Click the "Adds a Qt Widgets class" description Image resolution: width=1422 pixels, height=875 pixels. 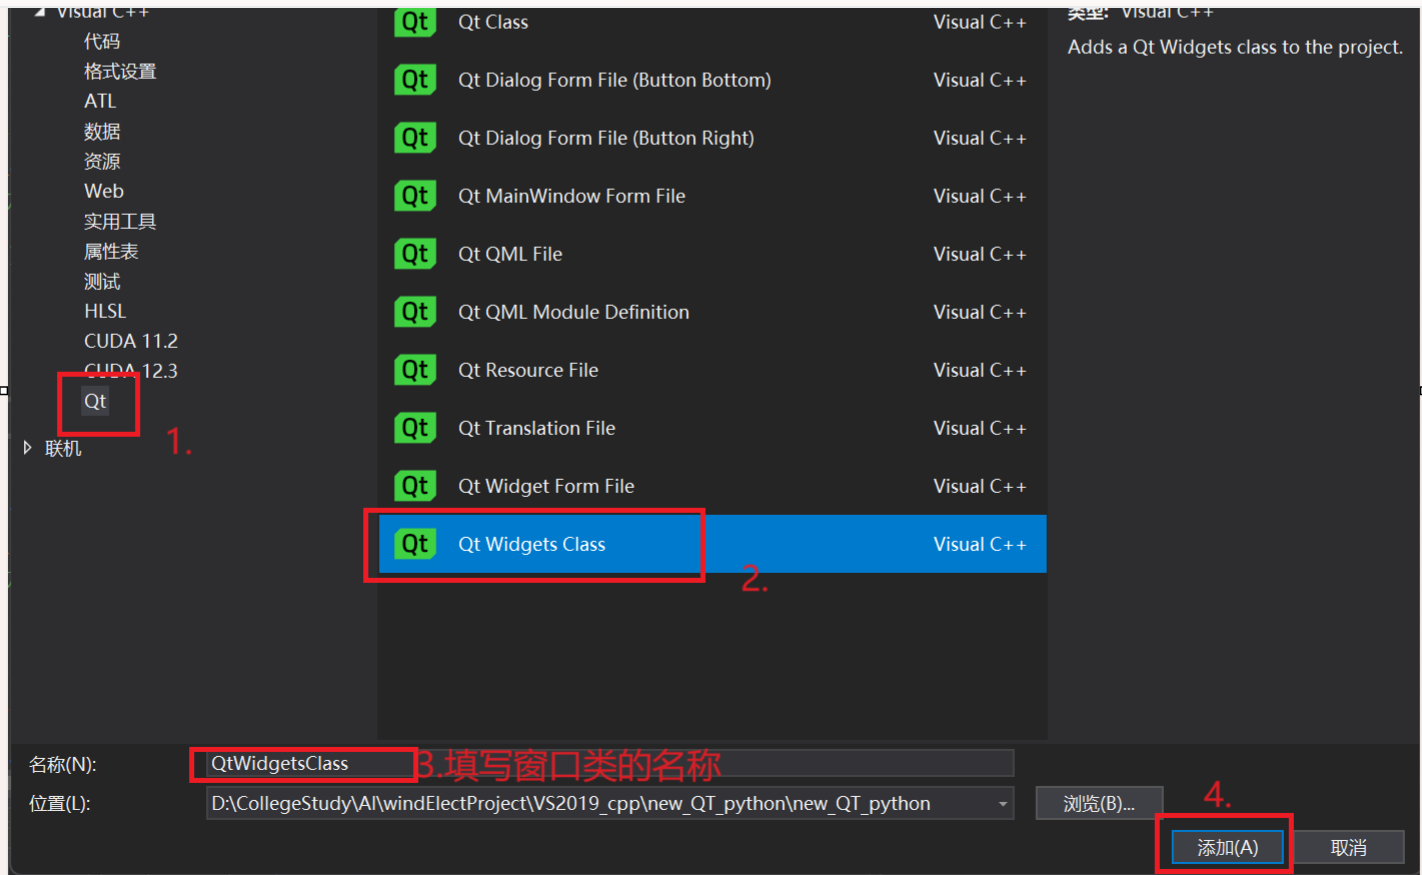[x=1235, y=47]
